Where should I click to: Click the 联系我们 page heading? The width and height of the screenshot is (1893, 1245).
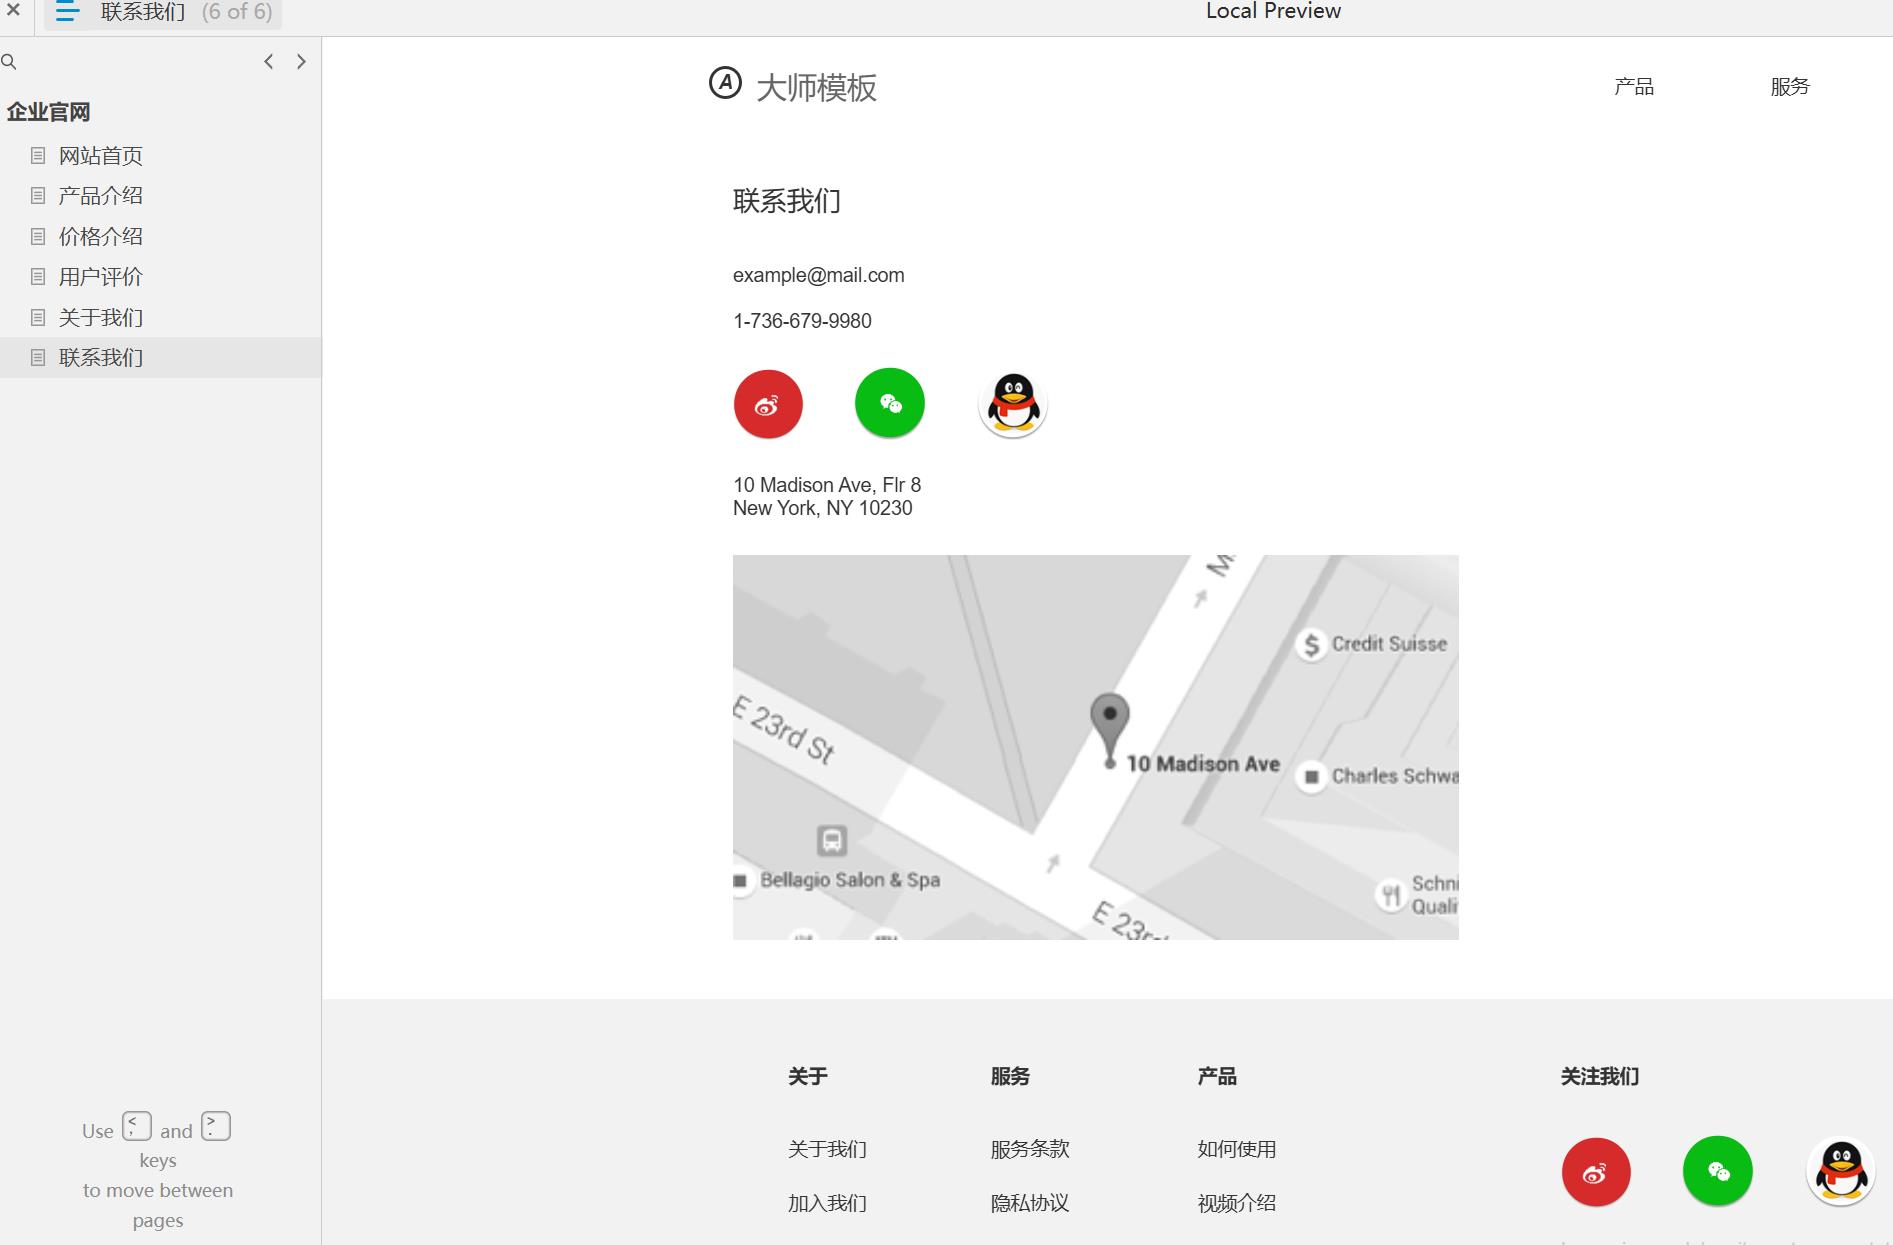(x=787, y=201)
